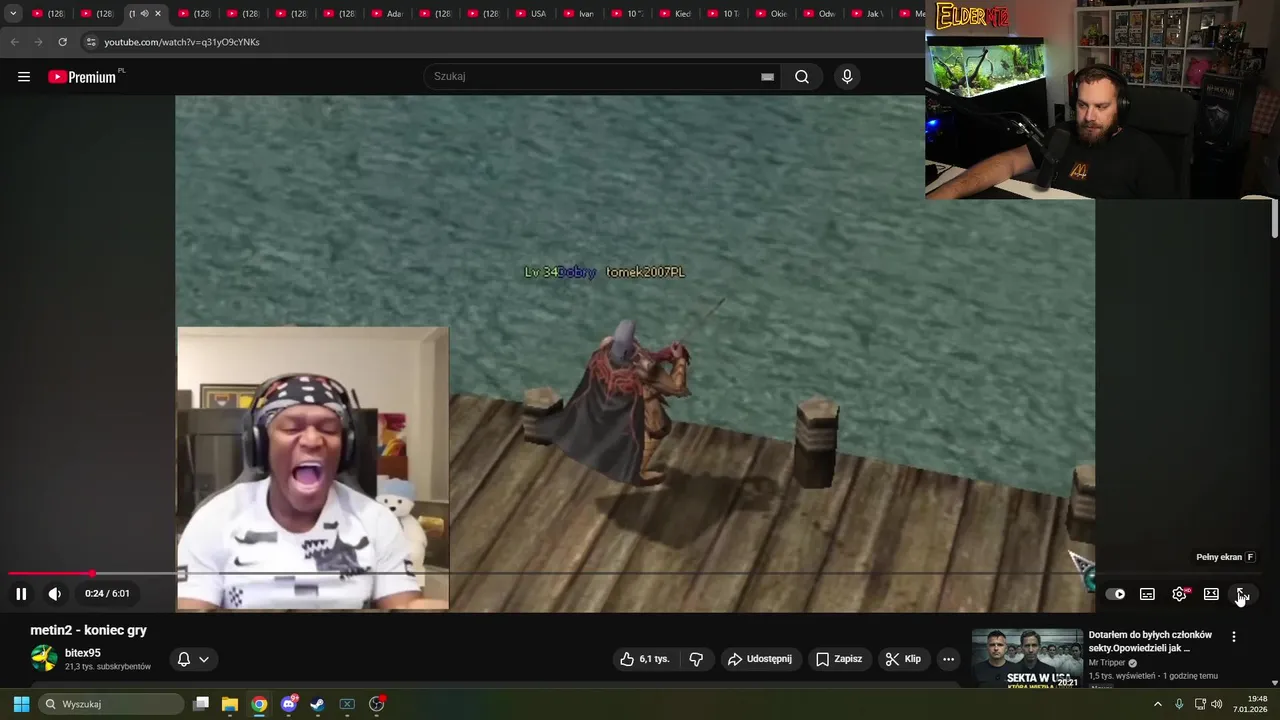Mute the tab via its speaker icon
The height and width of the screenshot is (720, 1280).
(x=144, y=14)
